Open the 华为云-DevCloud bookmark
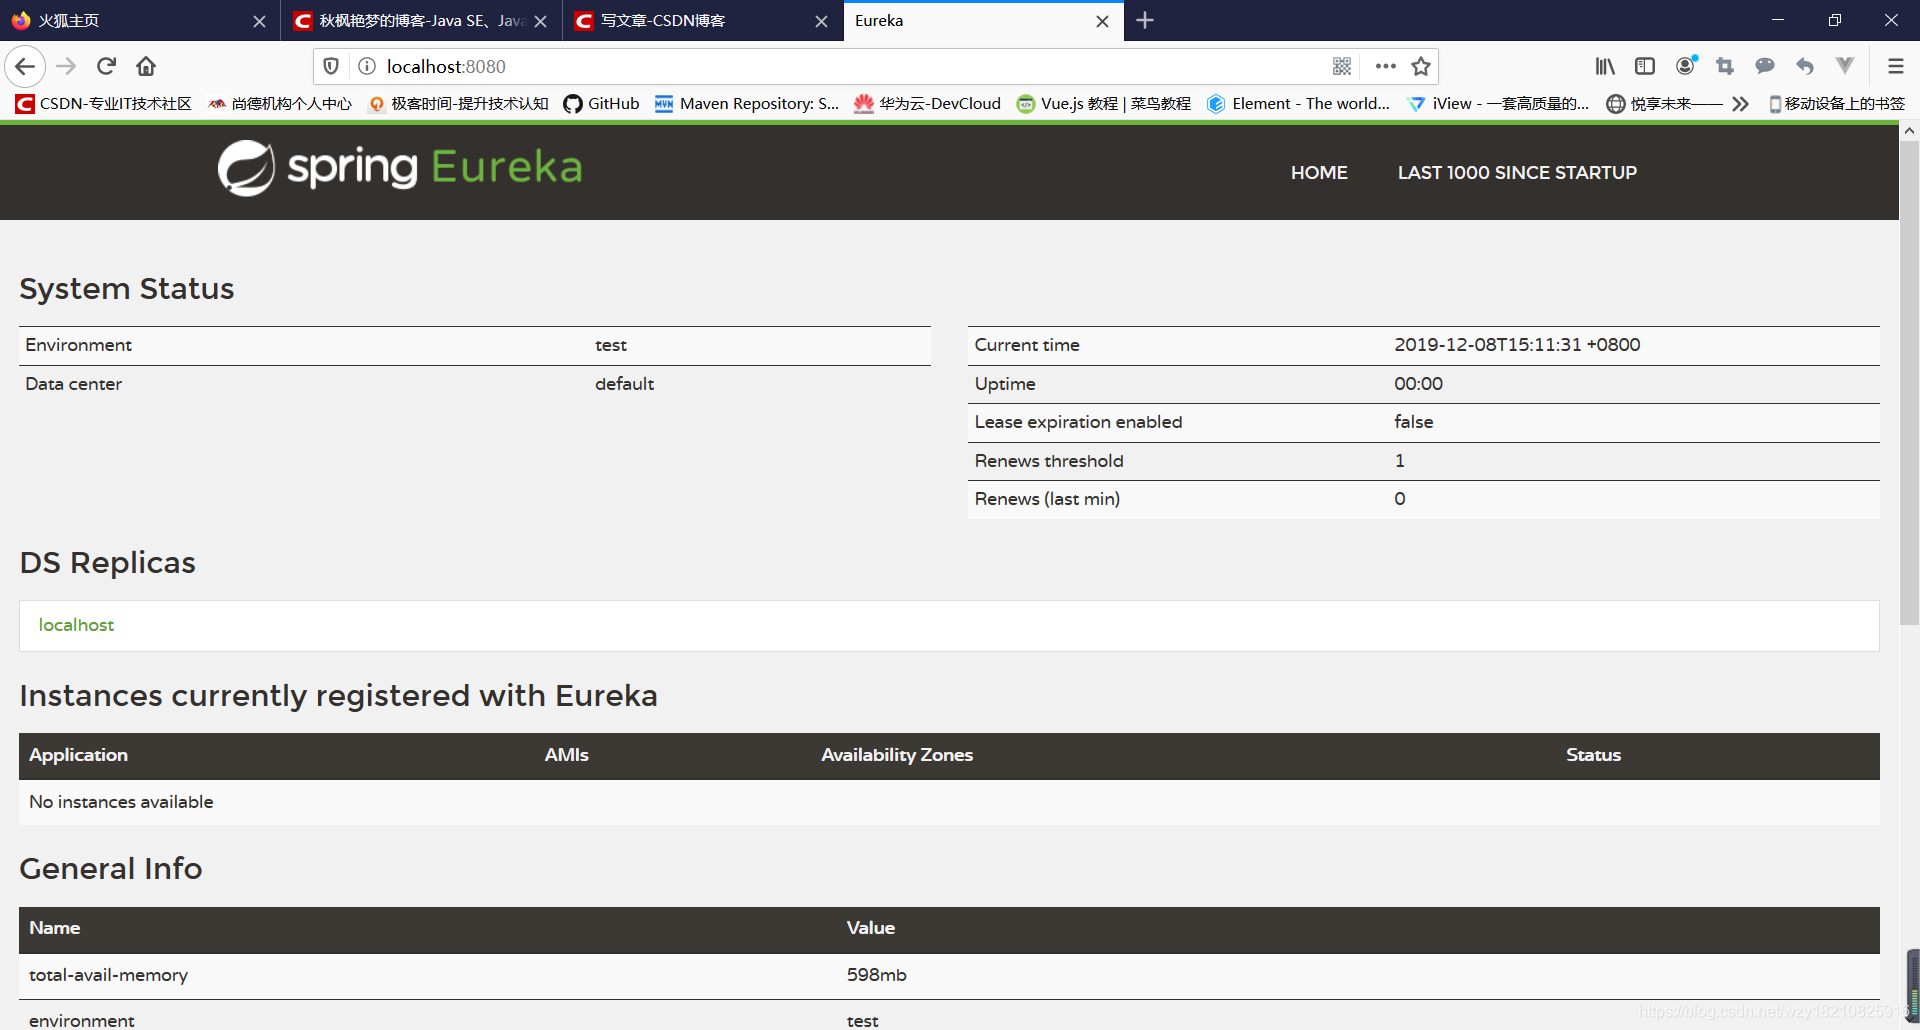 [x=927, y=103]
